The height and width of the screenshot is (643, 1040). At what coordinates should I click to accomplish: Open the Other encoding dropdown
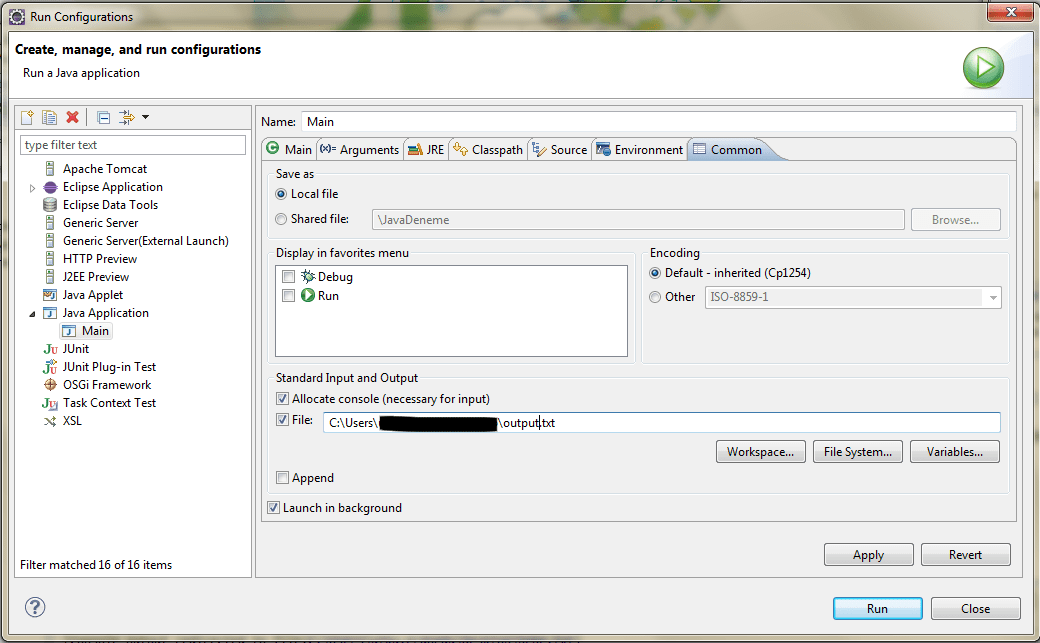coord(993,297)
